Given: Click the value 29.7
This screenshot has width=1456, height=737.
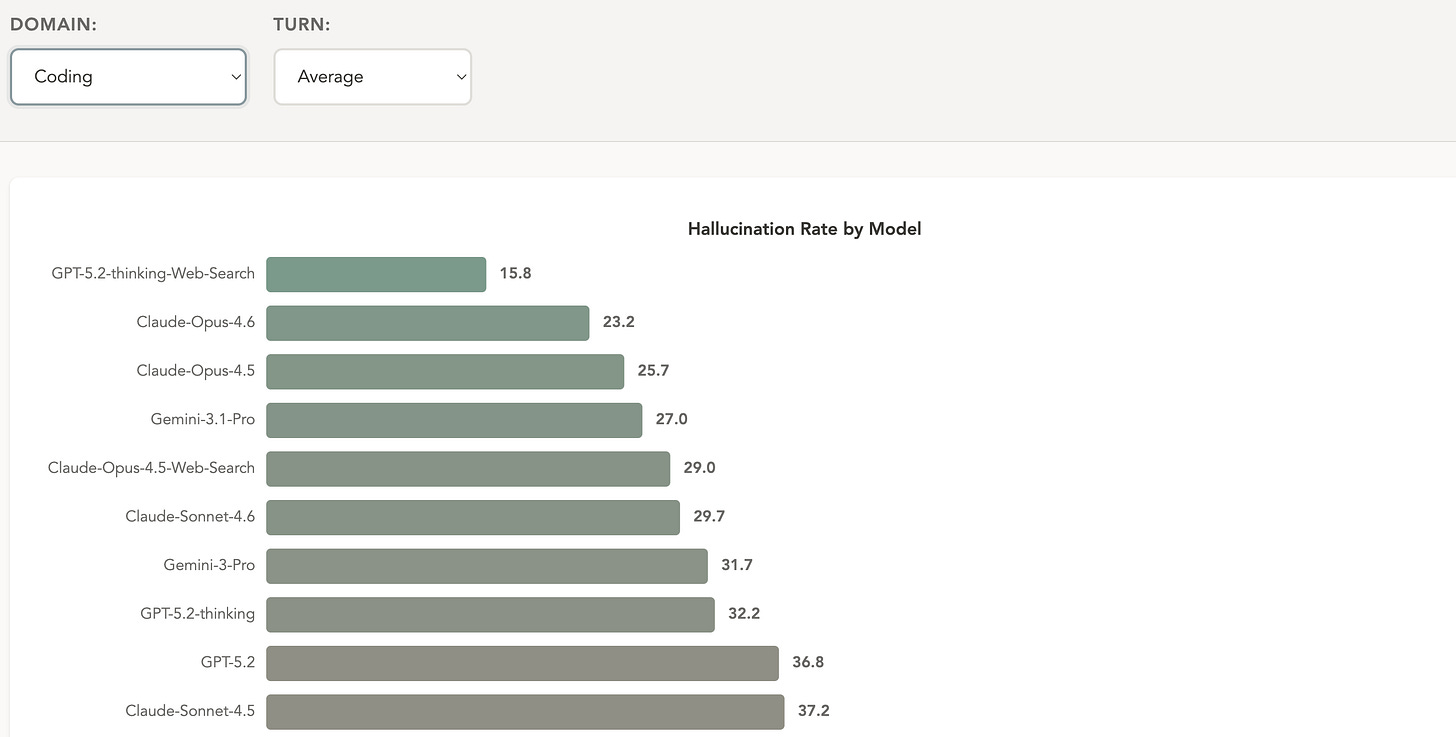Looking at the screenshot, I should (x=709, y=517).
